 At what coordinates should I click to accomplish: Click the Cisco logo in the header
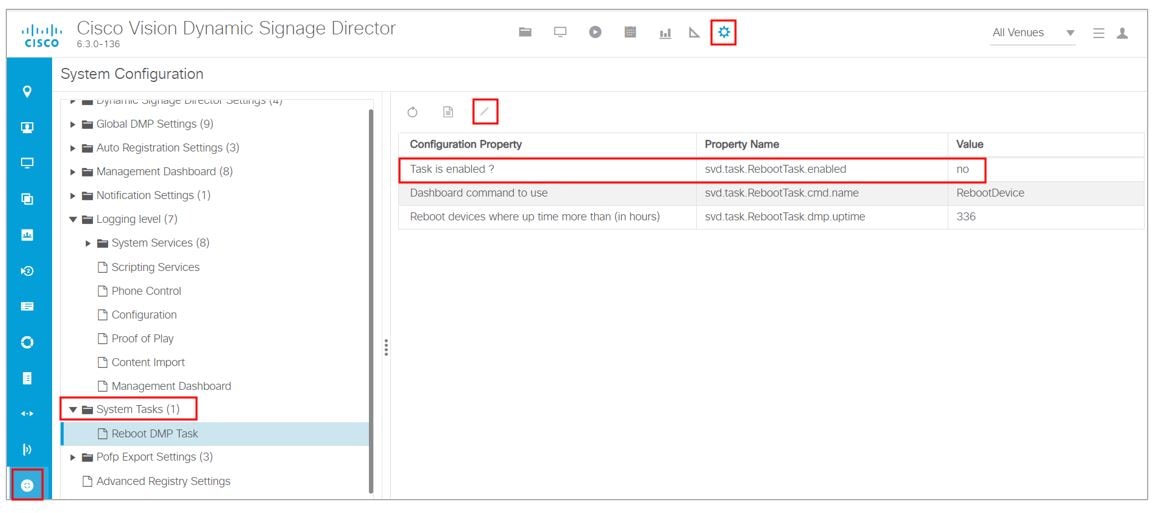(x=41, y=35)
